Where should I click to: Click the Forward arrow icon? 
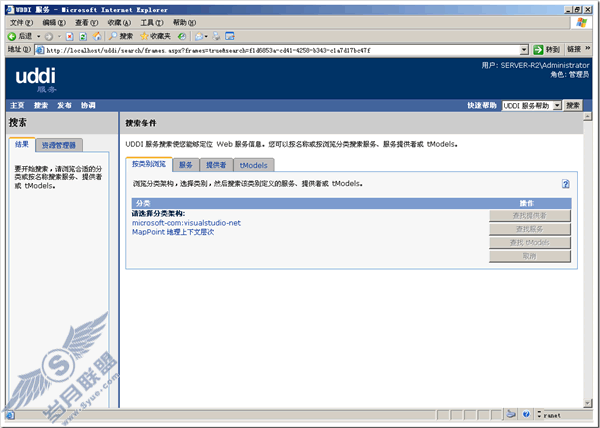pyautogui.click(x=49, y=37)
